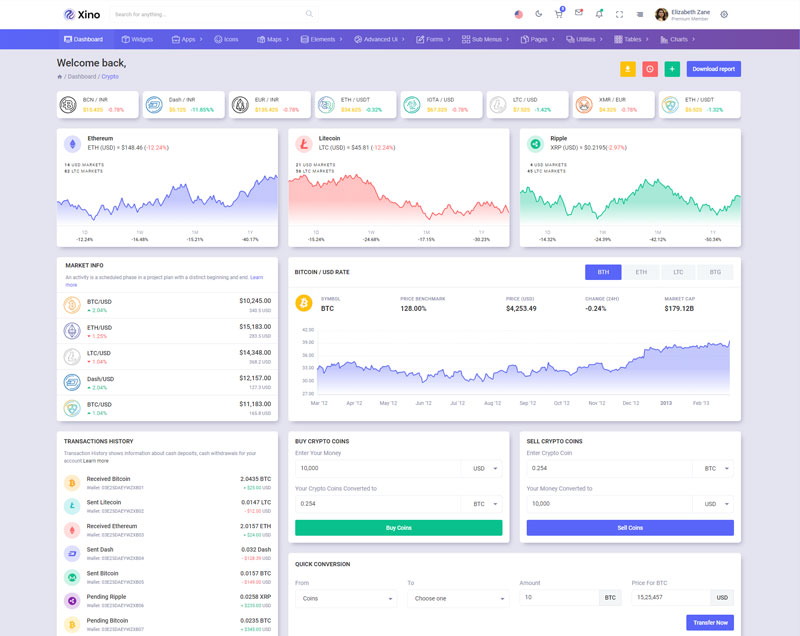800x636 pixels.
Task: Open the settings gear in header
Action: 724,14
